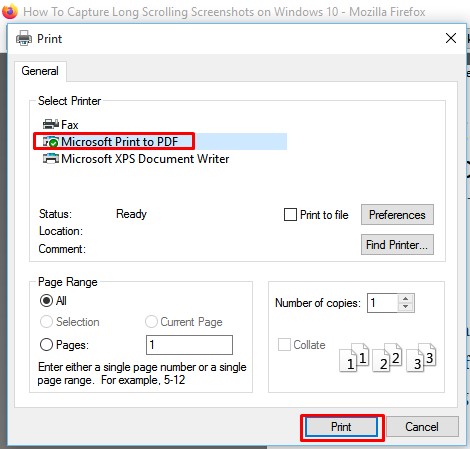Increase number of copies with up arrow
The image size is (470, 449).
[405, 299]
